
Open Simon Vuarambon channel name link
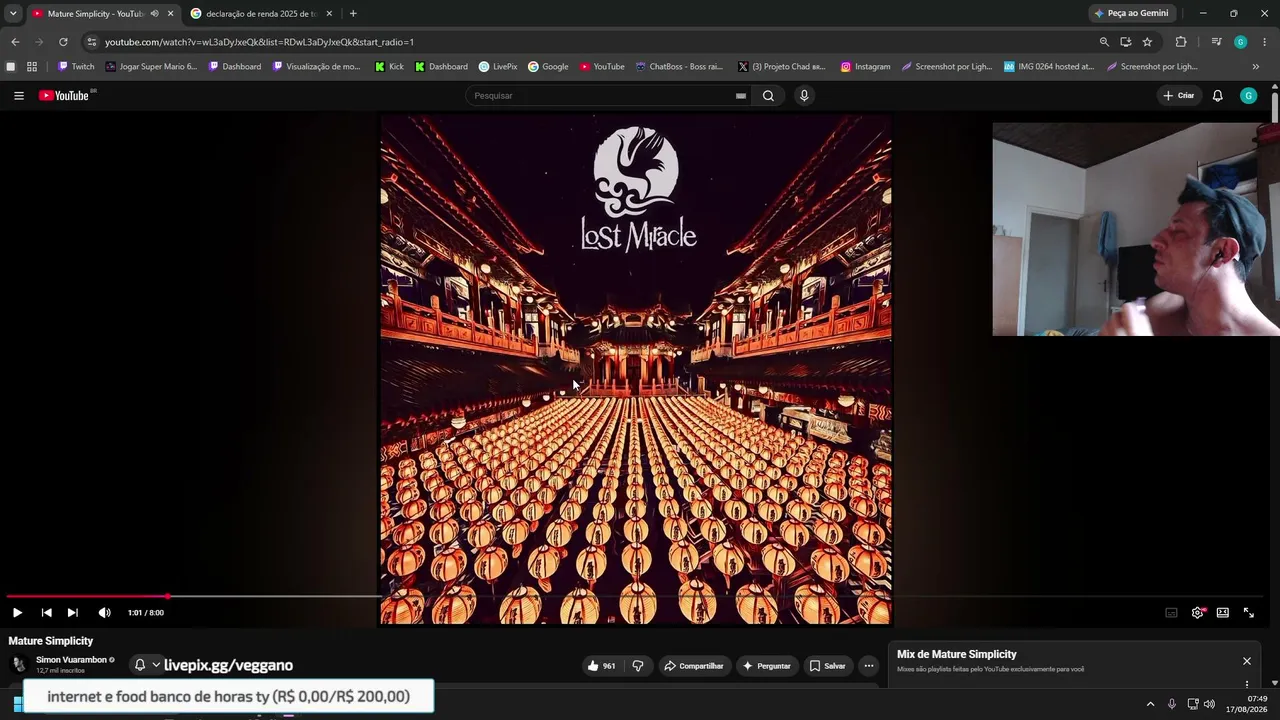[x=71, y=660]
